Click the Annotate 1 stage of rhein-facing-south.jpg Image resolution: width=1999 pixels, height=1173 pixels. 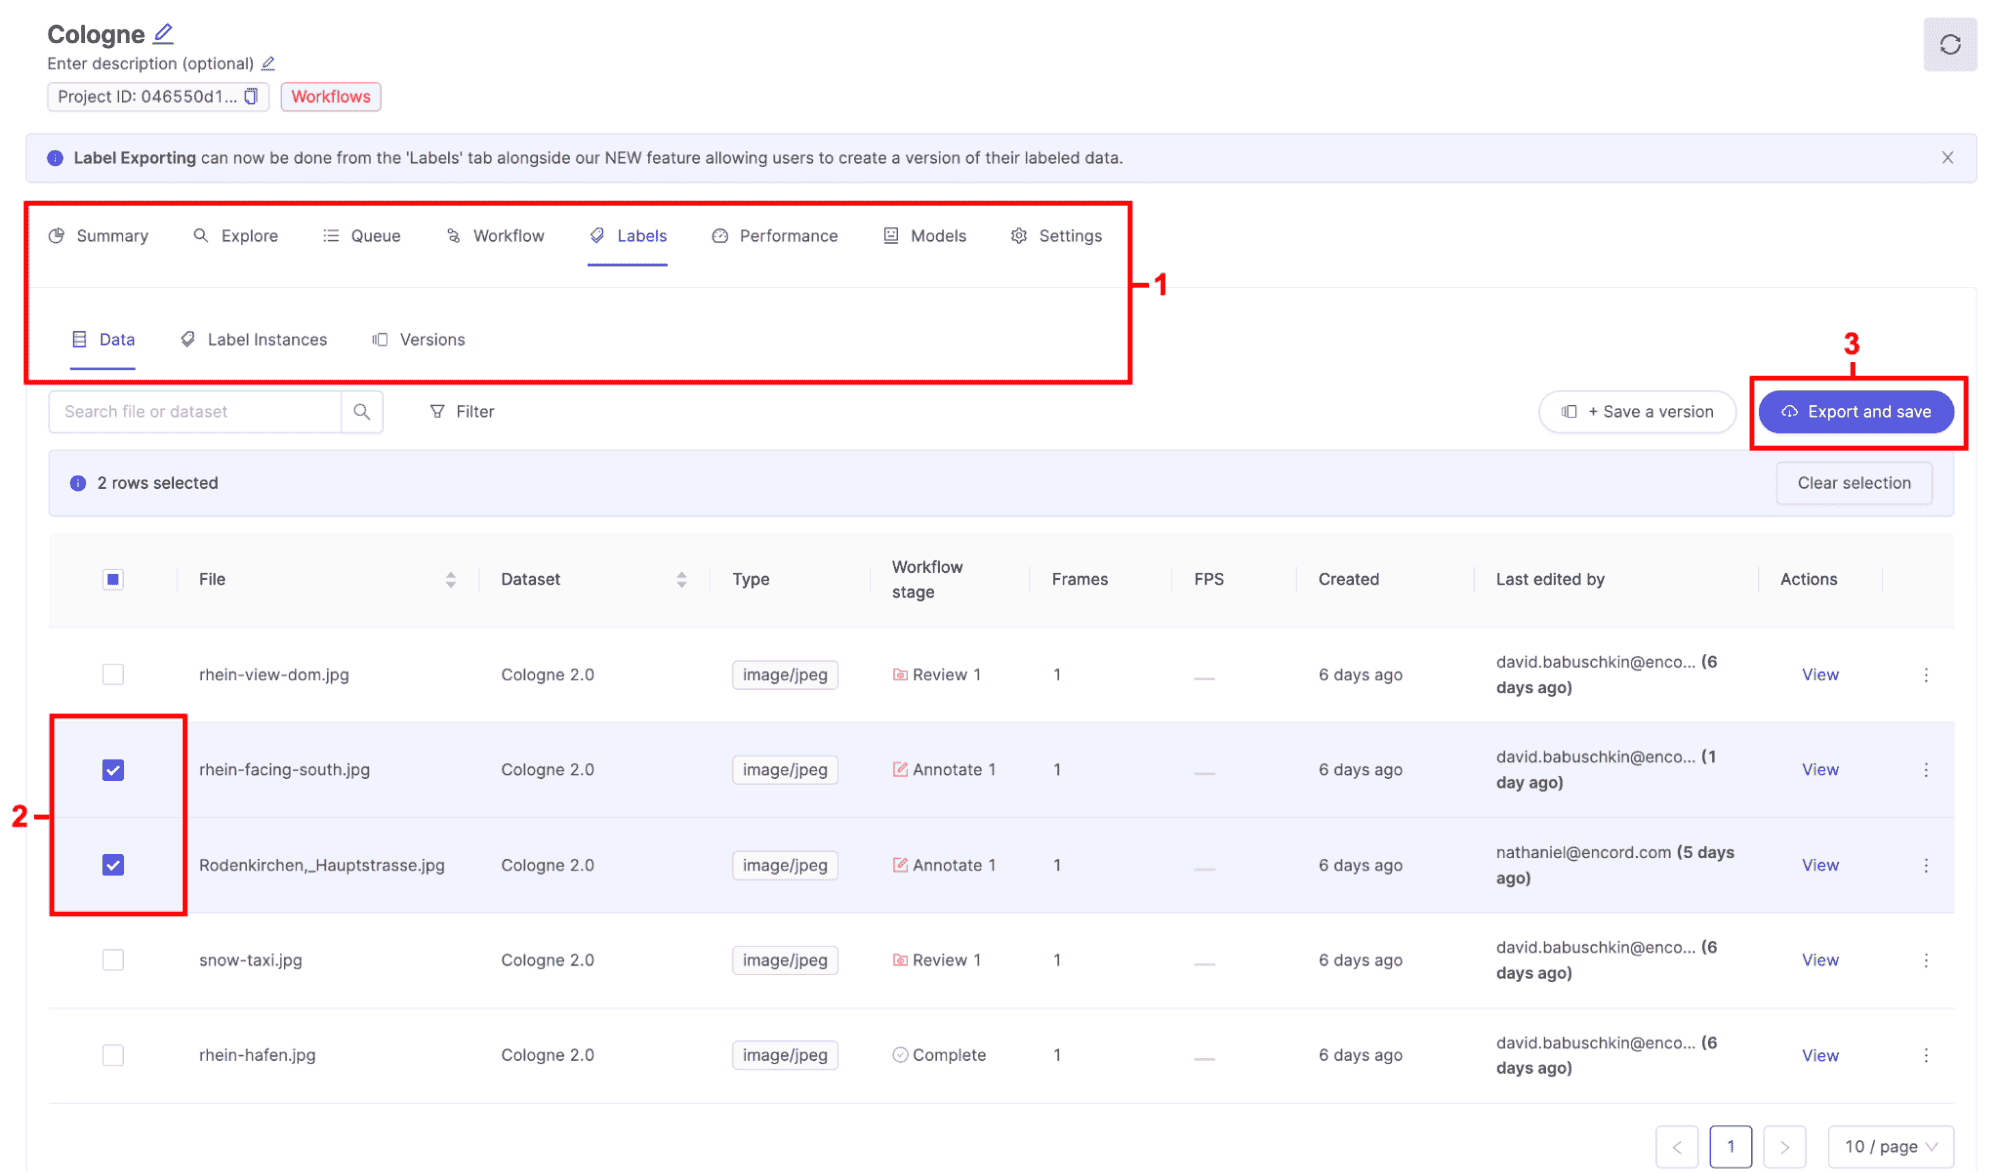click(944, 770)
